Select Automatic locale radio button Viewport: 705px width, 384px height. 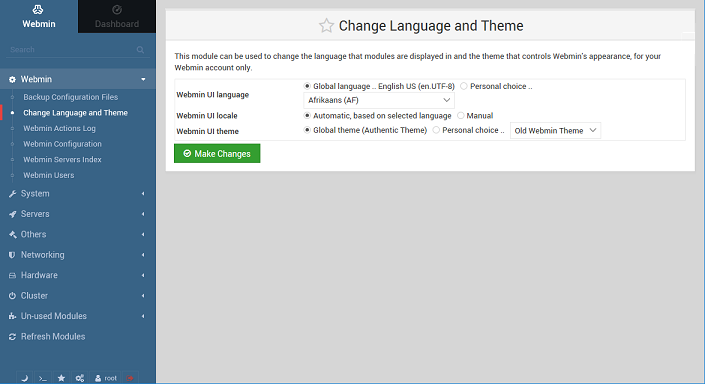307,116
